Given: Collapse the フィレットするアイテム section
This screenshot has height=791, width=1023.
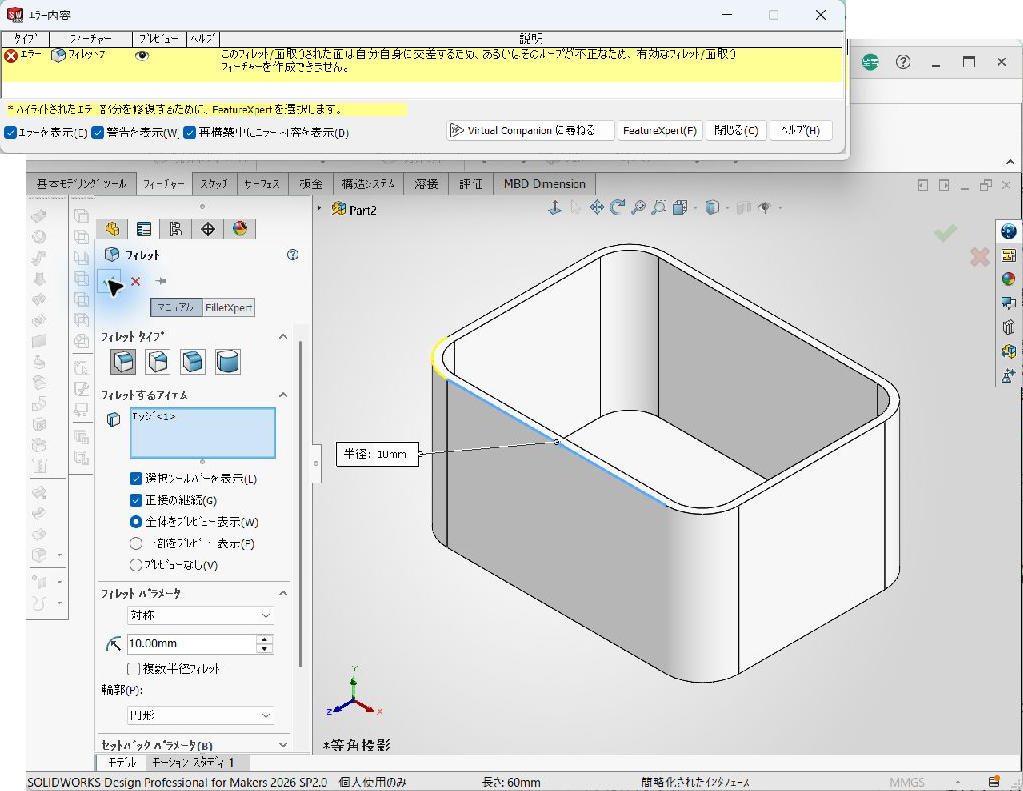Looking at the screenshot, I should point(282,395).
